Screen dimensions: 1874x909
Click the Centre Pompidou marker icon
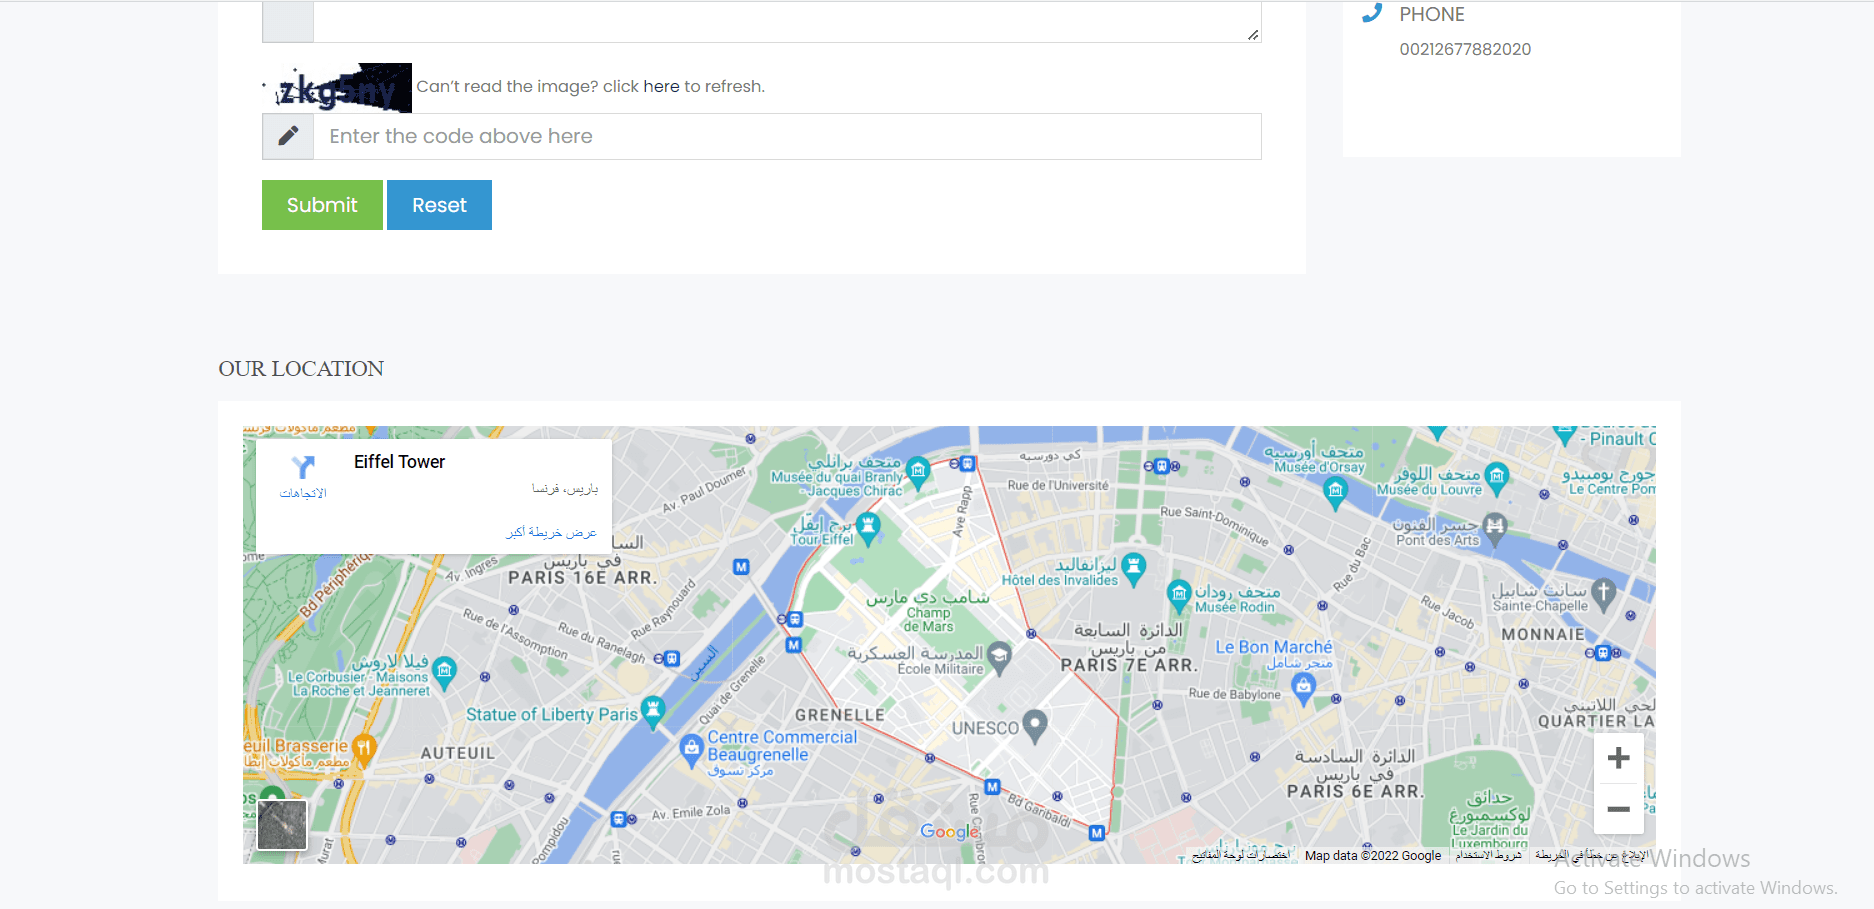point(1564,437)
